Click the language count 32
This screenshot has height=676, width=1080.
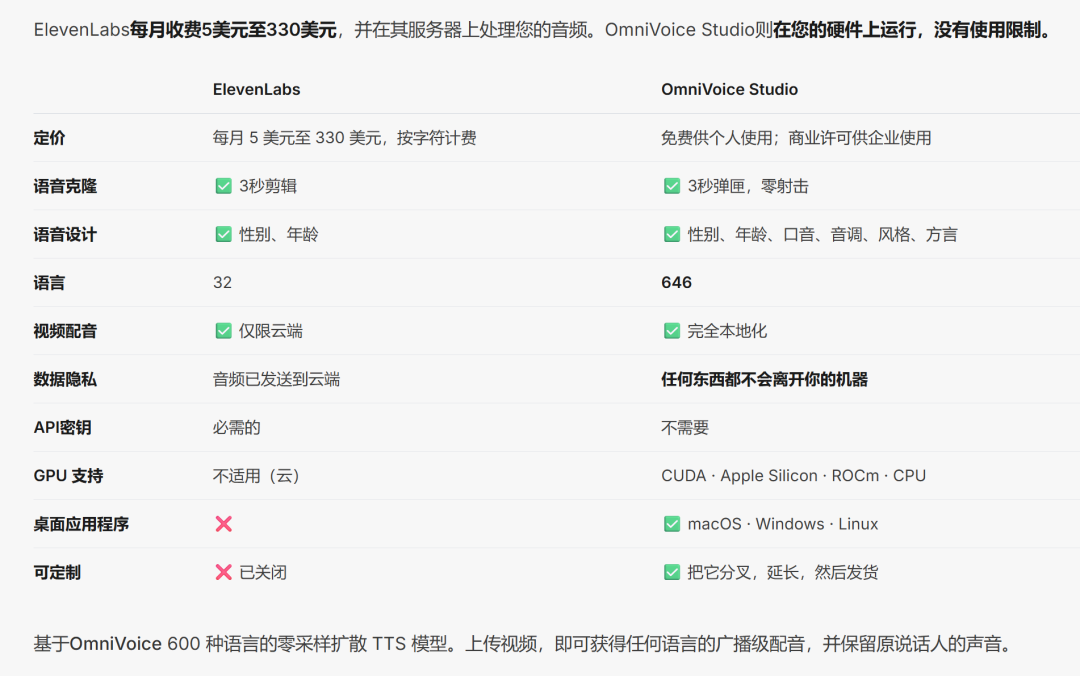222,283
